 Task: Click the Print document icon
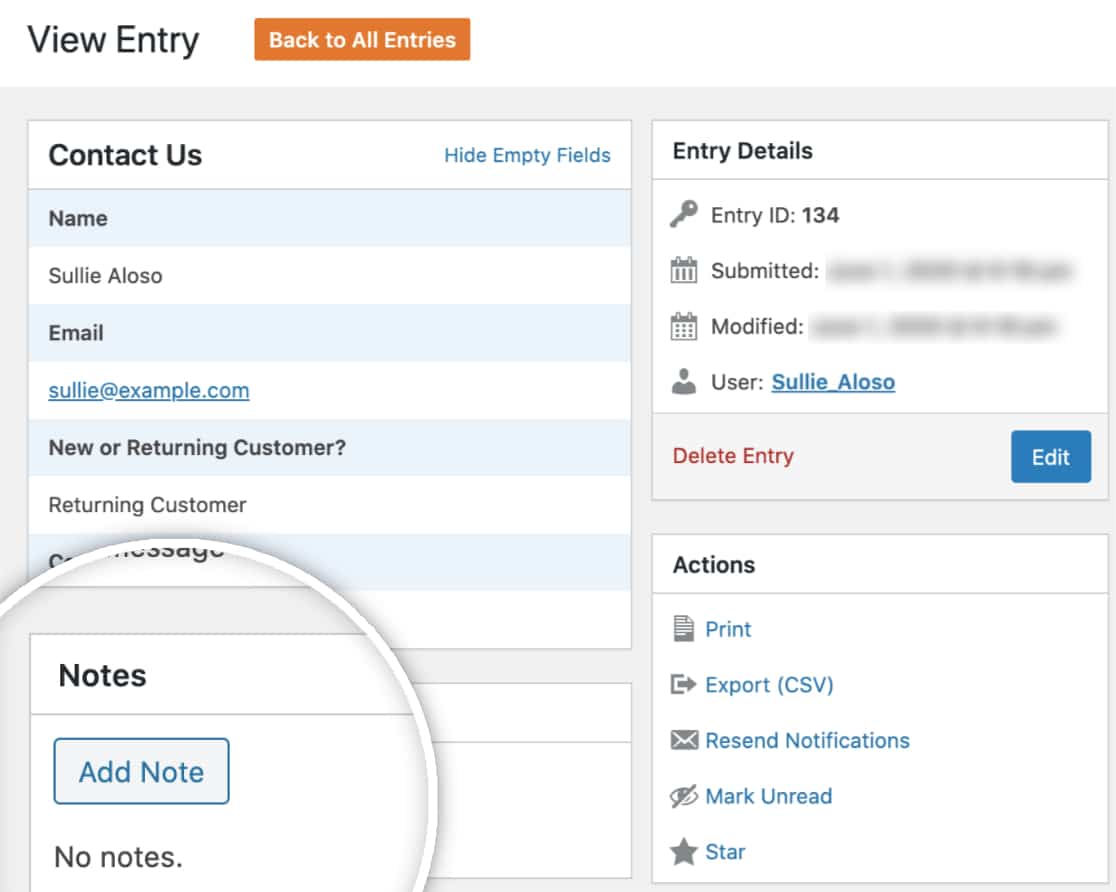[x=683, y=629]
